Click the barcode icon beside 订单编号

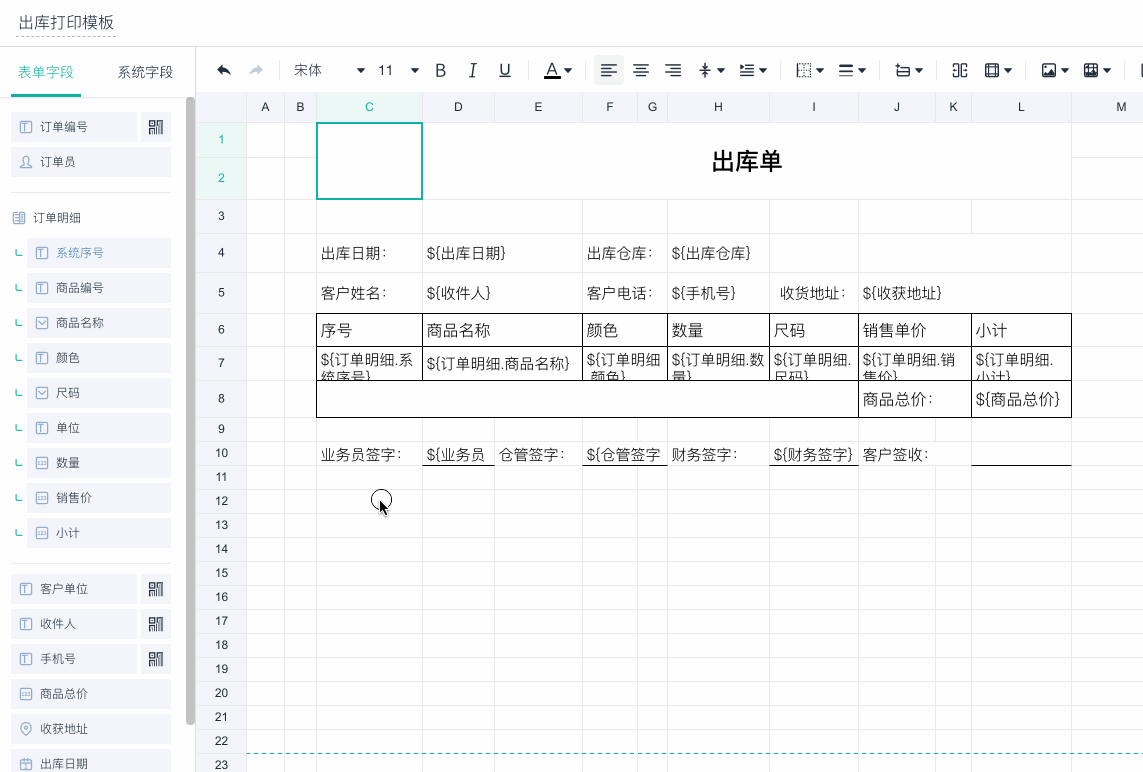[x=155, y=127]
